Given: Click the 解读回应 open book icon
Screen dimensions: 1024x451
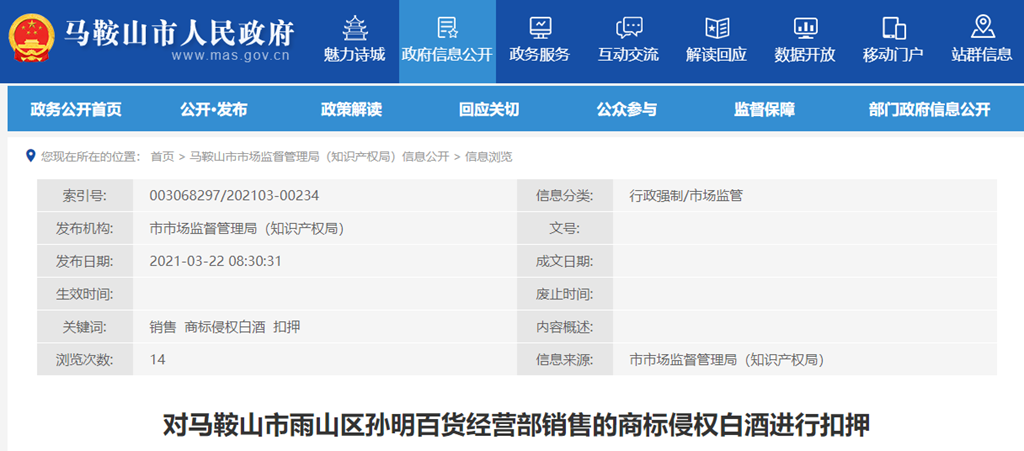Looking at the screenshot, I should point(717,28).
